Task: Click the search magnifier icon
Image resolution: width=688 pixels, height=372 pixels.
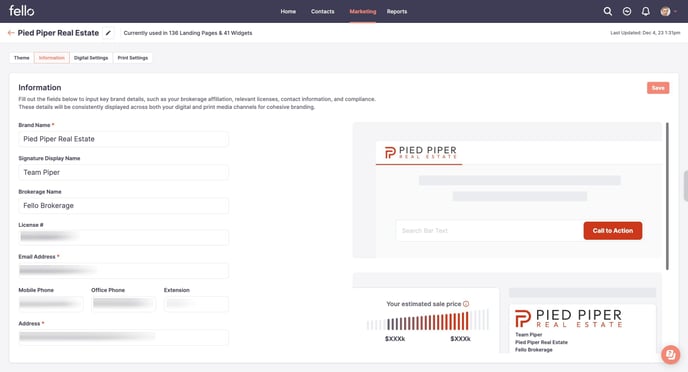Action: (x=607, y=11)
